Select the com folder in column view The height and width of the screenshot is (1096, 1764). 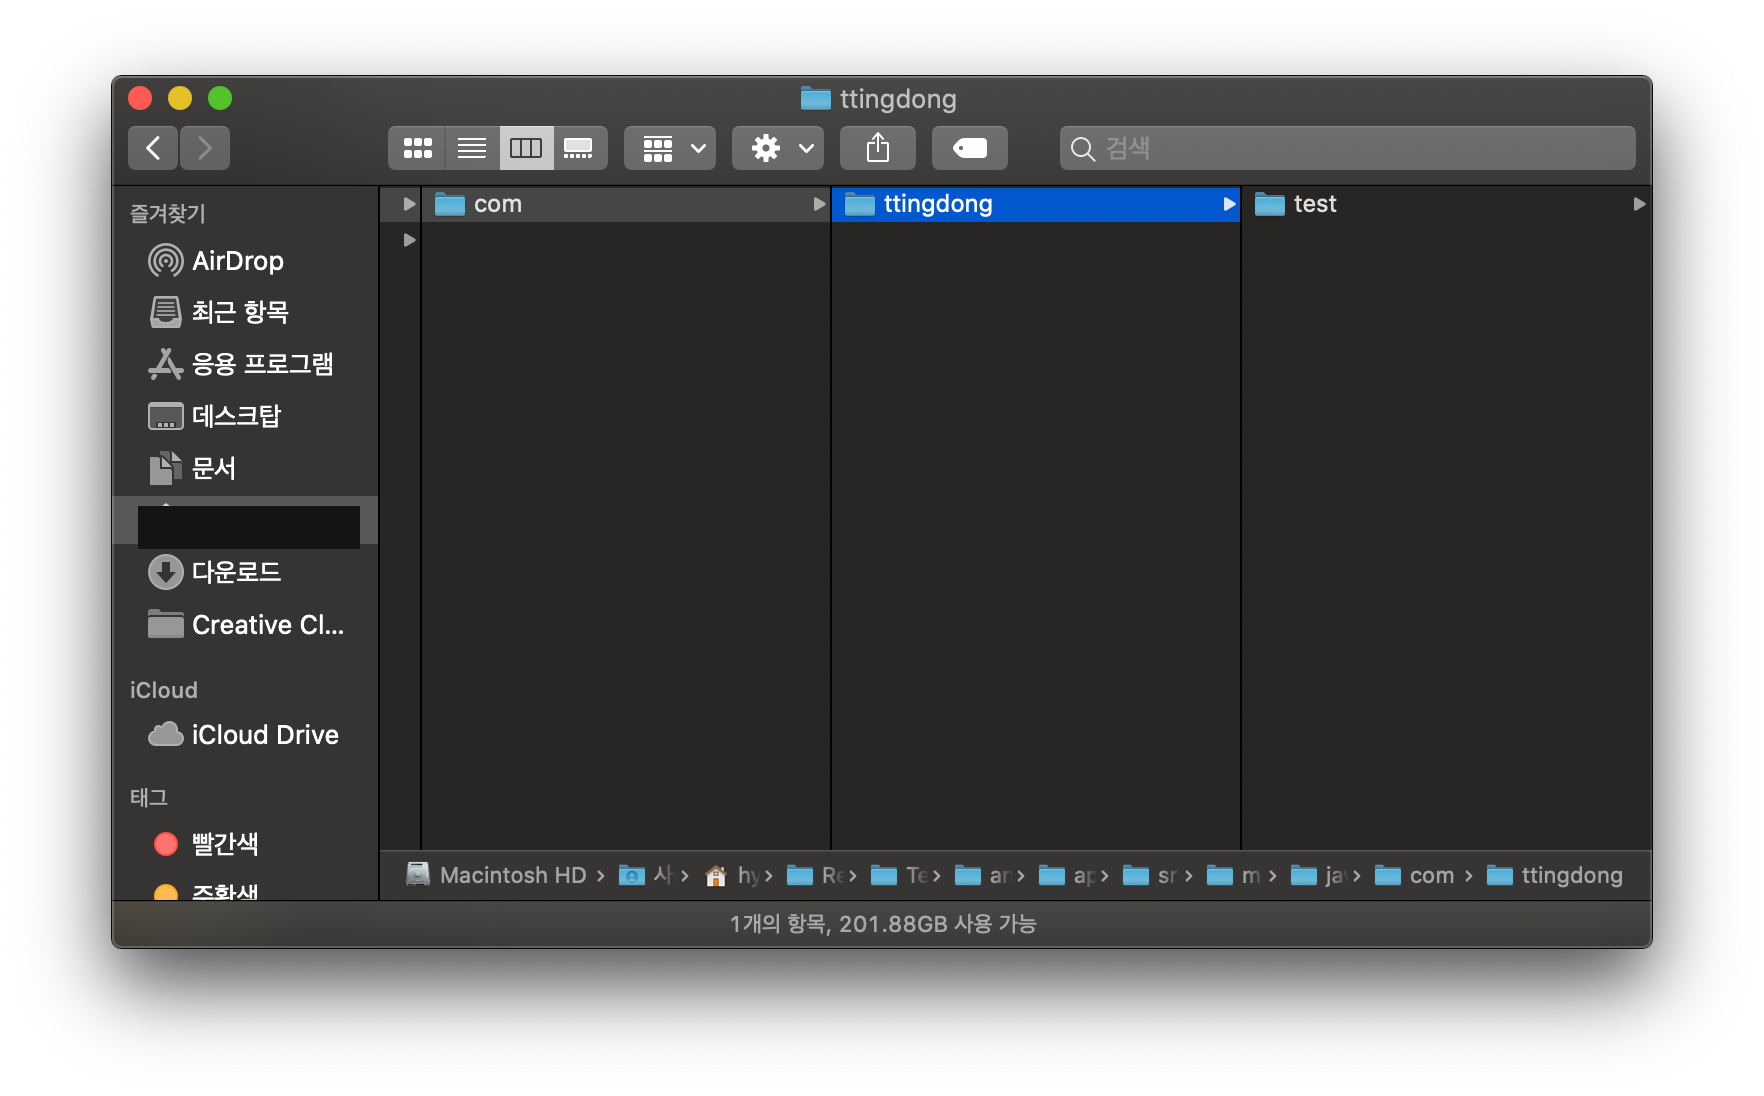[x=626, y=204]
